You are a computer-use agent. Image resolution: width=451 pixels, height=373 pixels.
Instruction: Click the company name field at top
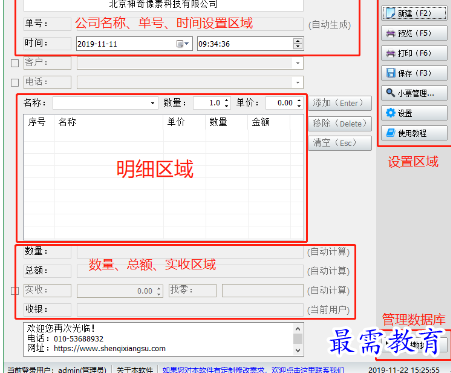163,5
